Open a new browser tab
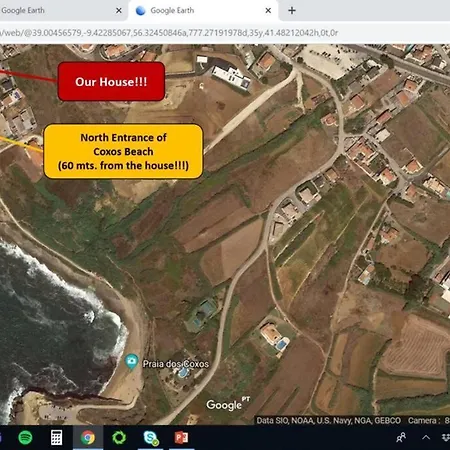 [x=292, y=11]
